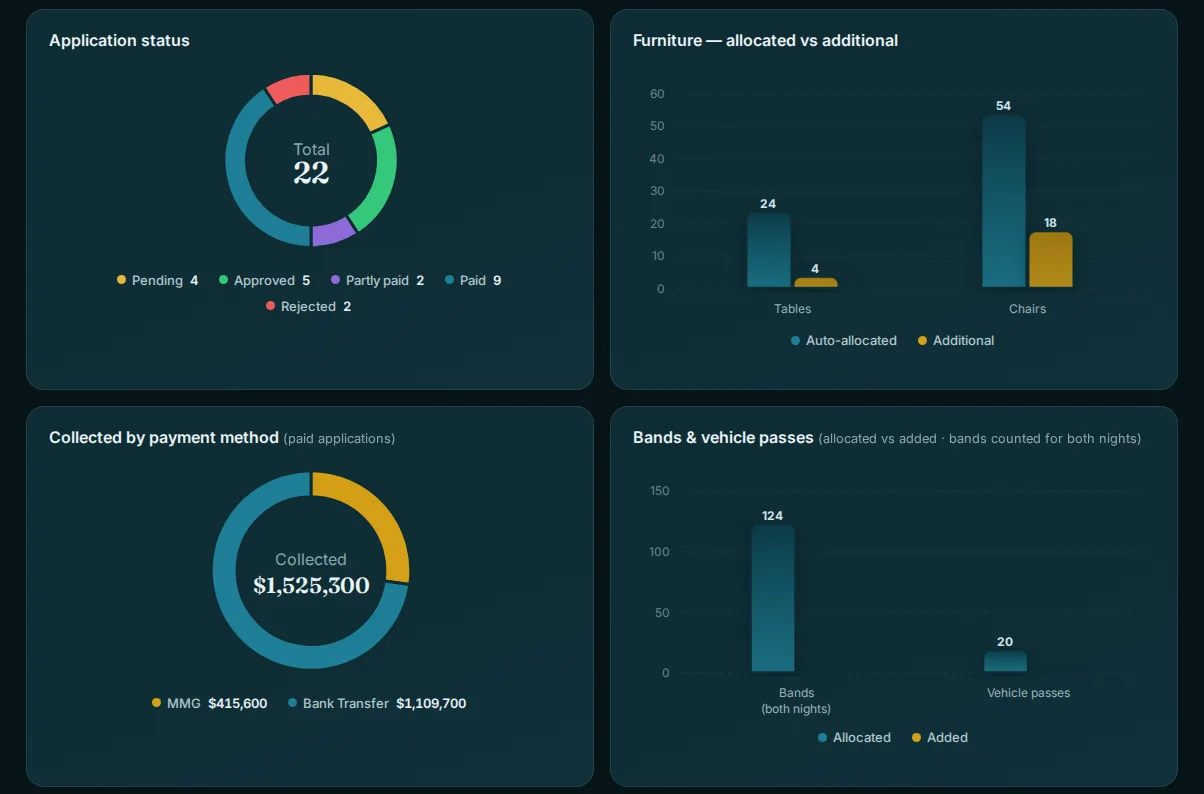Select the yellow Pending donut segment
Viewport: 1204px width, 794px height.
354,97
